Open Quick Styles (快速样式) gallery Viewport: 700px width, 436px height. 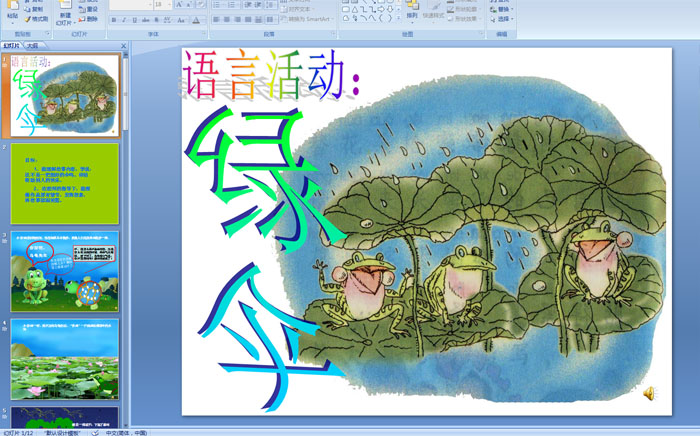pyautogui.click(x=433, y=11)
